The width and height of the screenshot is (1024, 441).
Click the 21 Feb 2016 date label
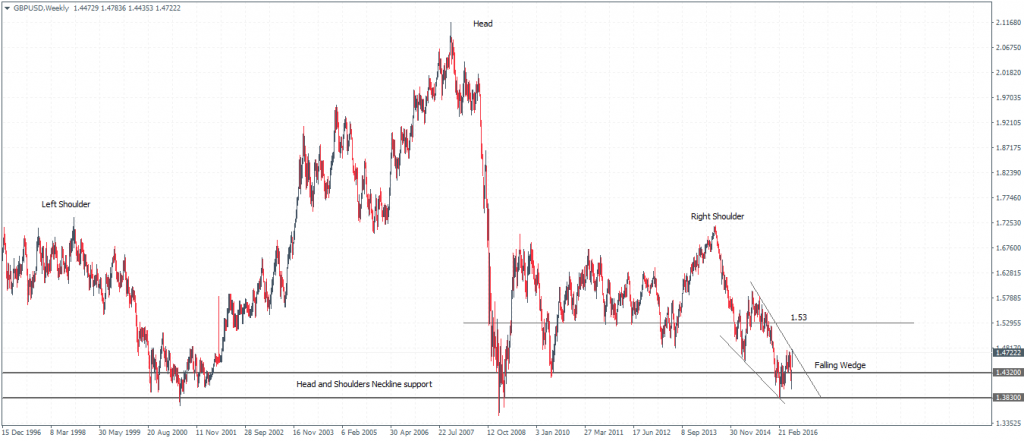coord(797,433)
